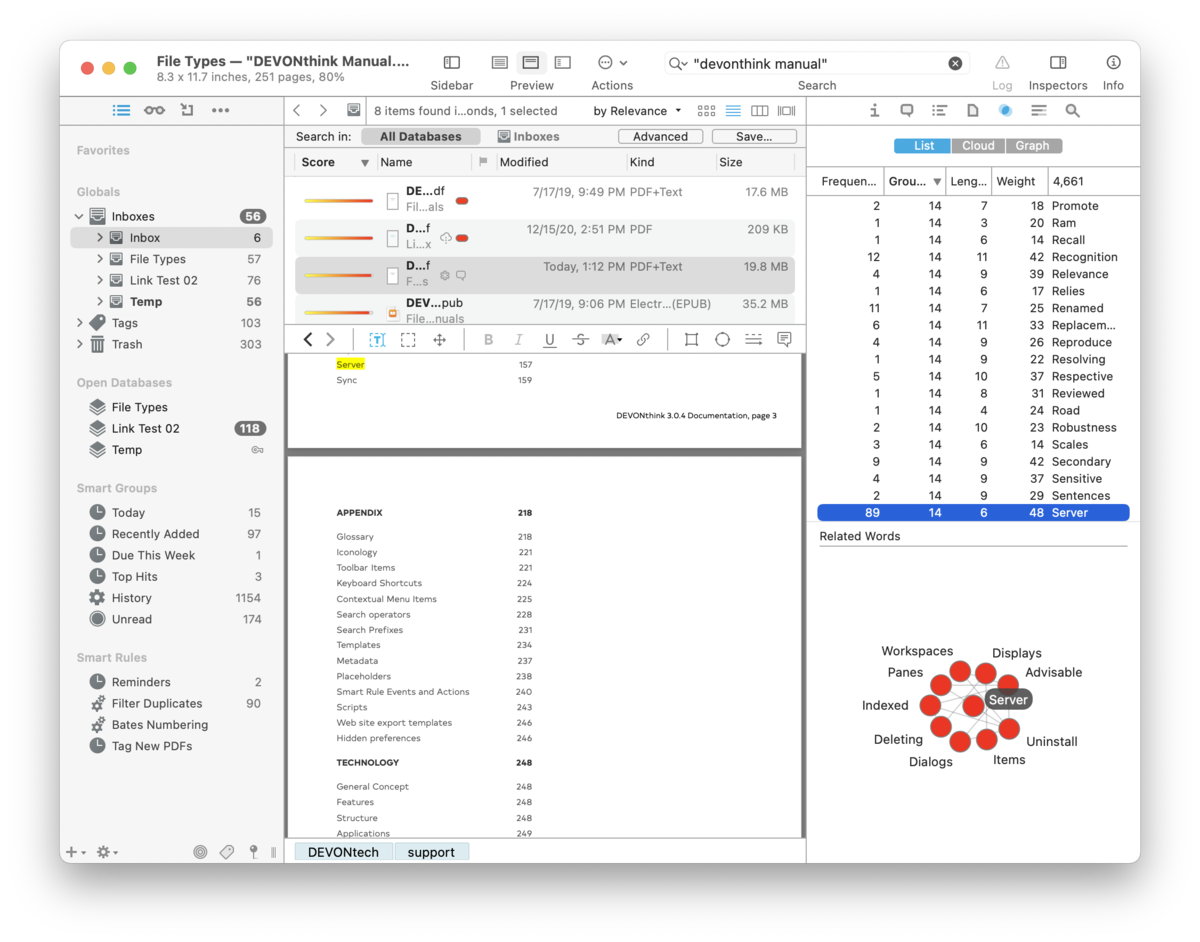Viewport: 1200px width, 942px height.
Task: Toggle preview-off list layout
Action: [x=500, y=63]
